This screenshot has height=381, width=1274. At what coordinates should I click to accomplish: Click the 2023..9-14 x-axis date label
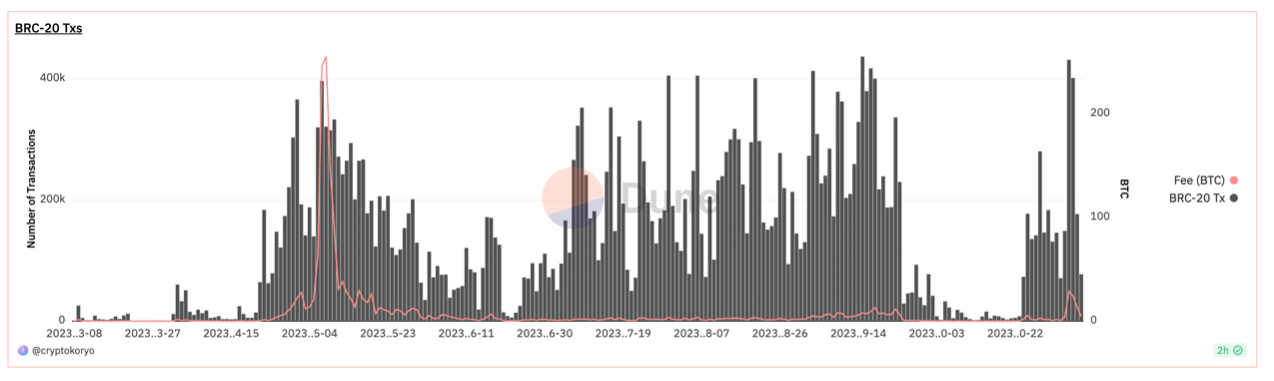point(858,333)
